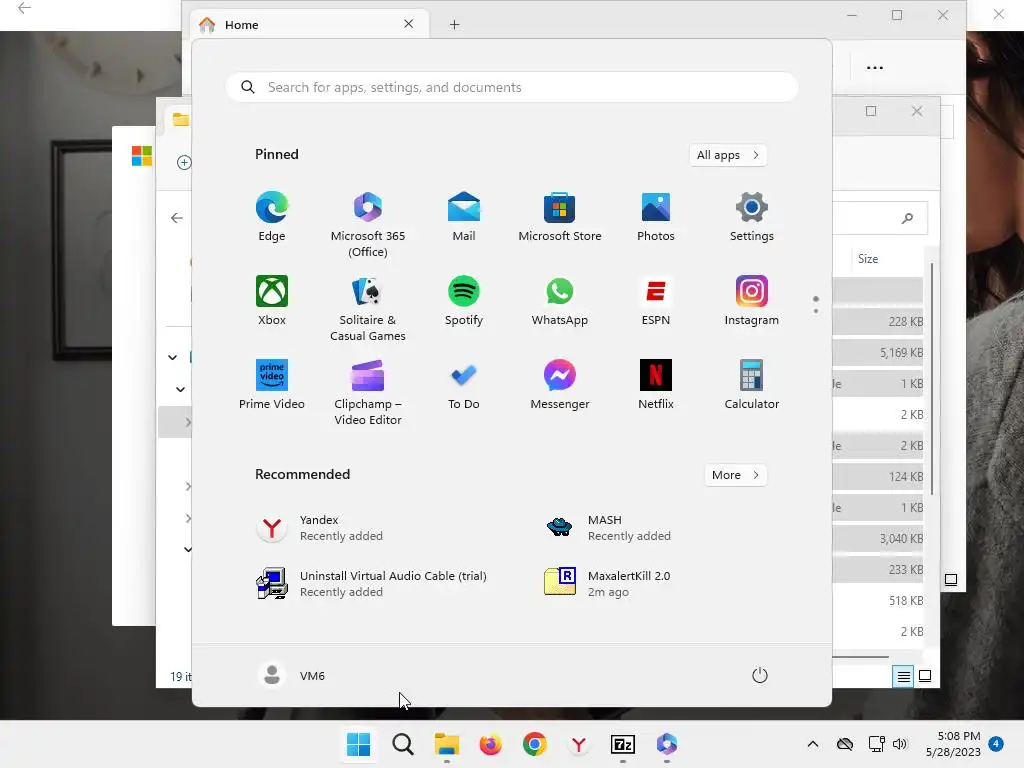Open the clock showing 5:08 PM

[x=953, y=744]
